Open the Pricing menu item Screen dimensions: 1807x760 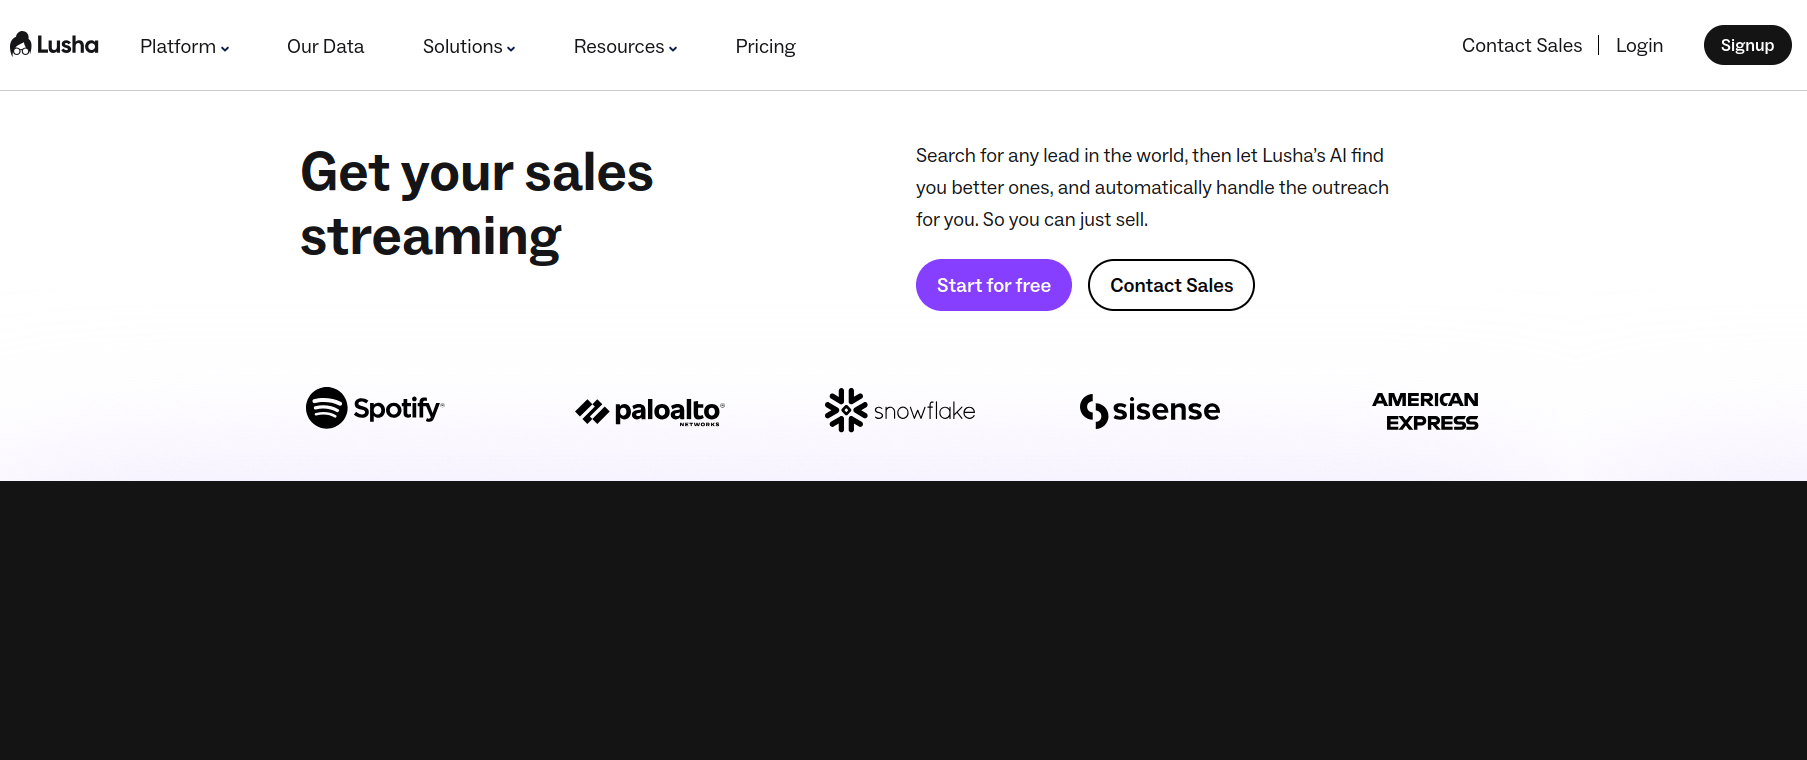(x=765, y=46)
